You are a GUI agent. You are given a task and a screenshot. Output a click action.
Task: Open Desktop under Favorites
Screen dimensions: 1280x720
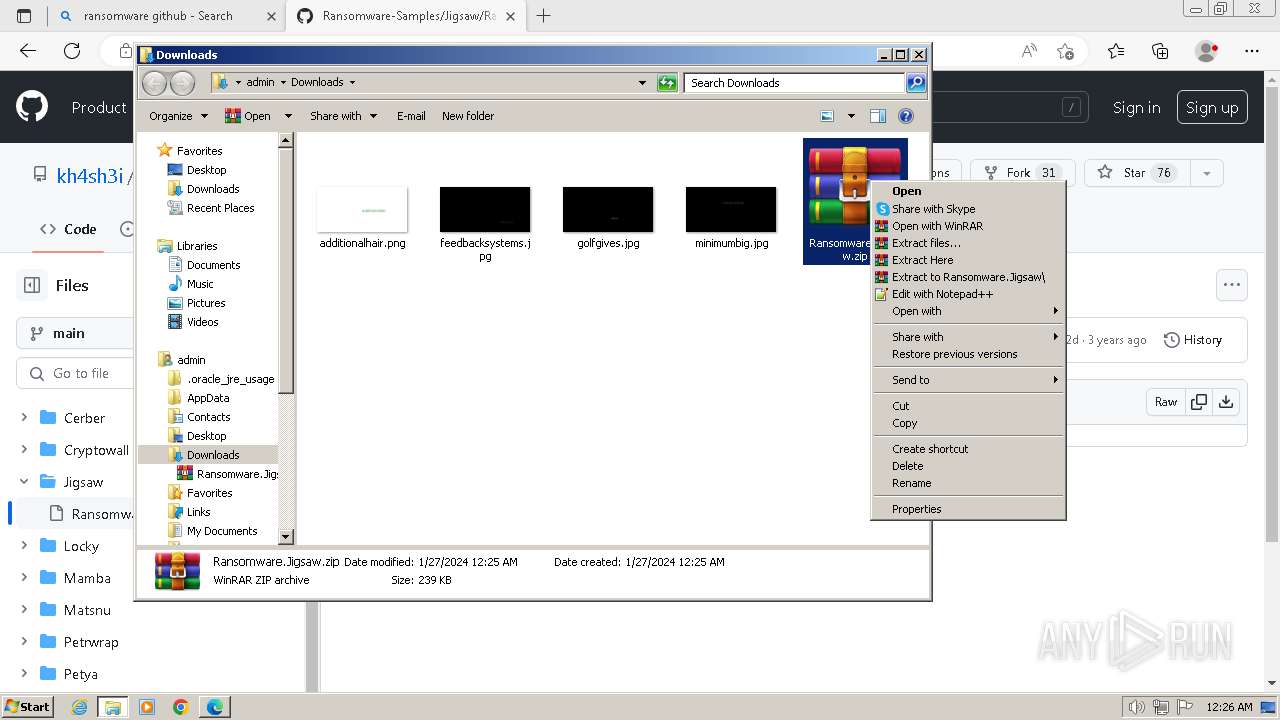206,170
